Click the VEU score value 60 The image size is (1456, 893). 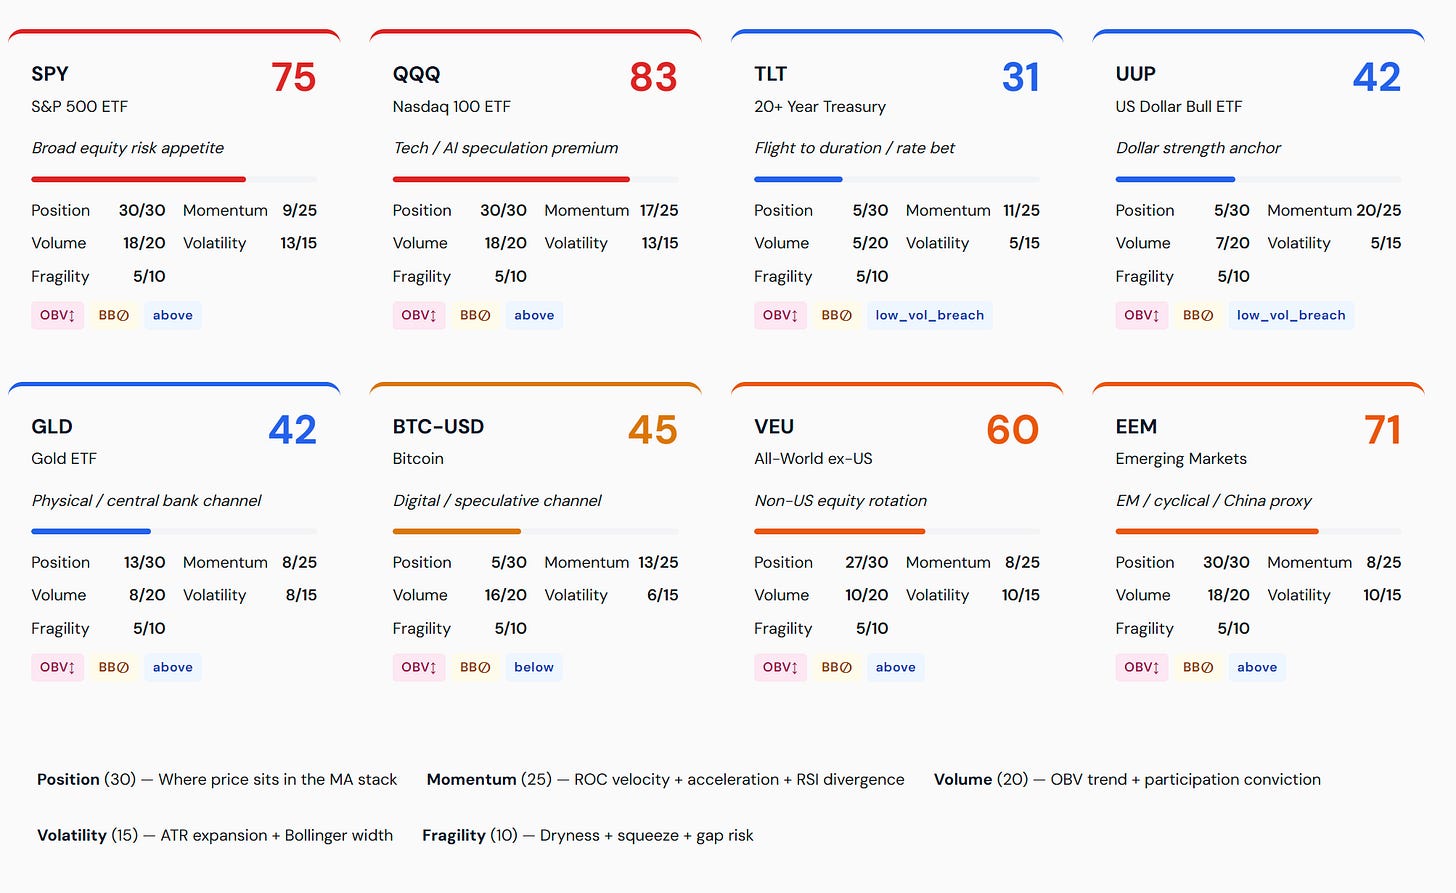(1013, 430)
